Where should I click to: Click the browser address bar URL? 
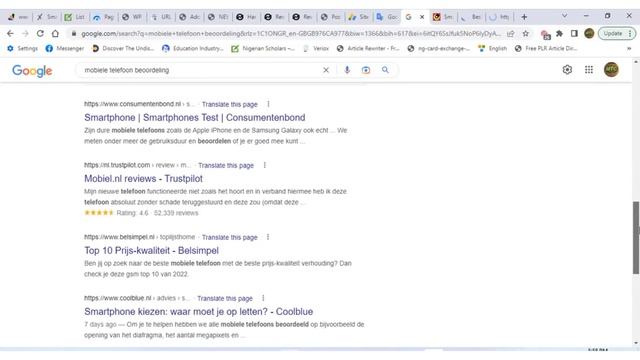tap(290, 33)
